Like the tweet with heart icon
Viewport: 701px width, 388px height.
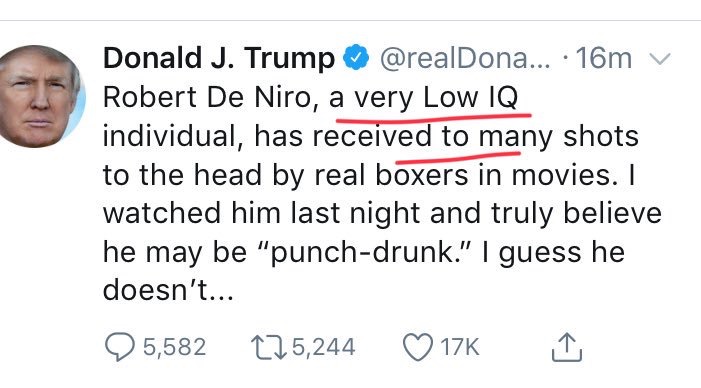pos(418,347)
